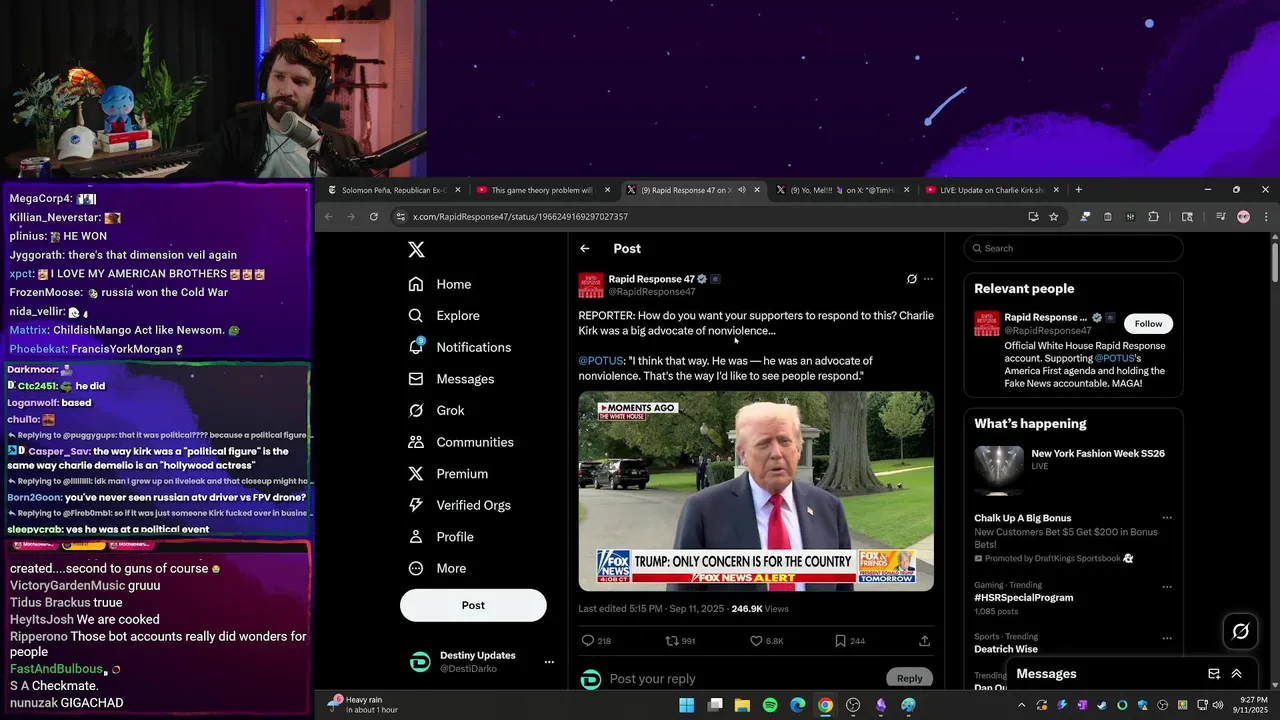Bookmark the post showing 244
This screenshot has width=1280, height=720.
[x=840, y=641]
